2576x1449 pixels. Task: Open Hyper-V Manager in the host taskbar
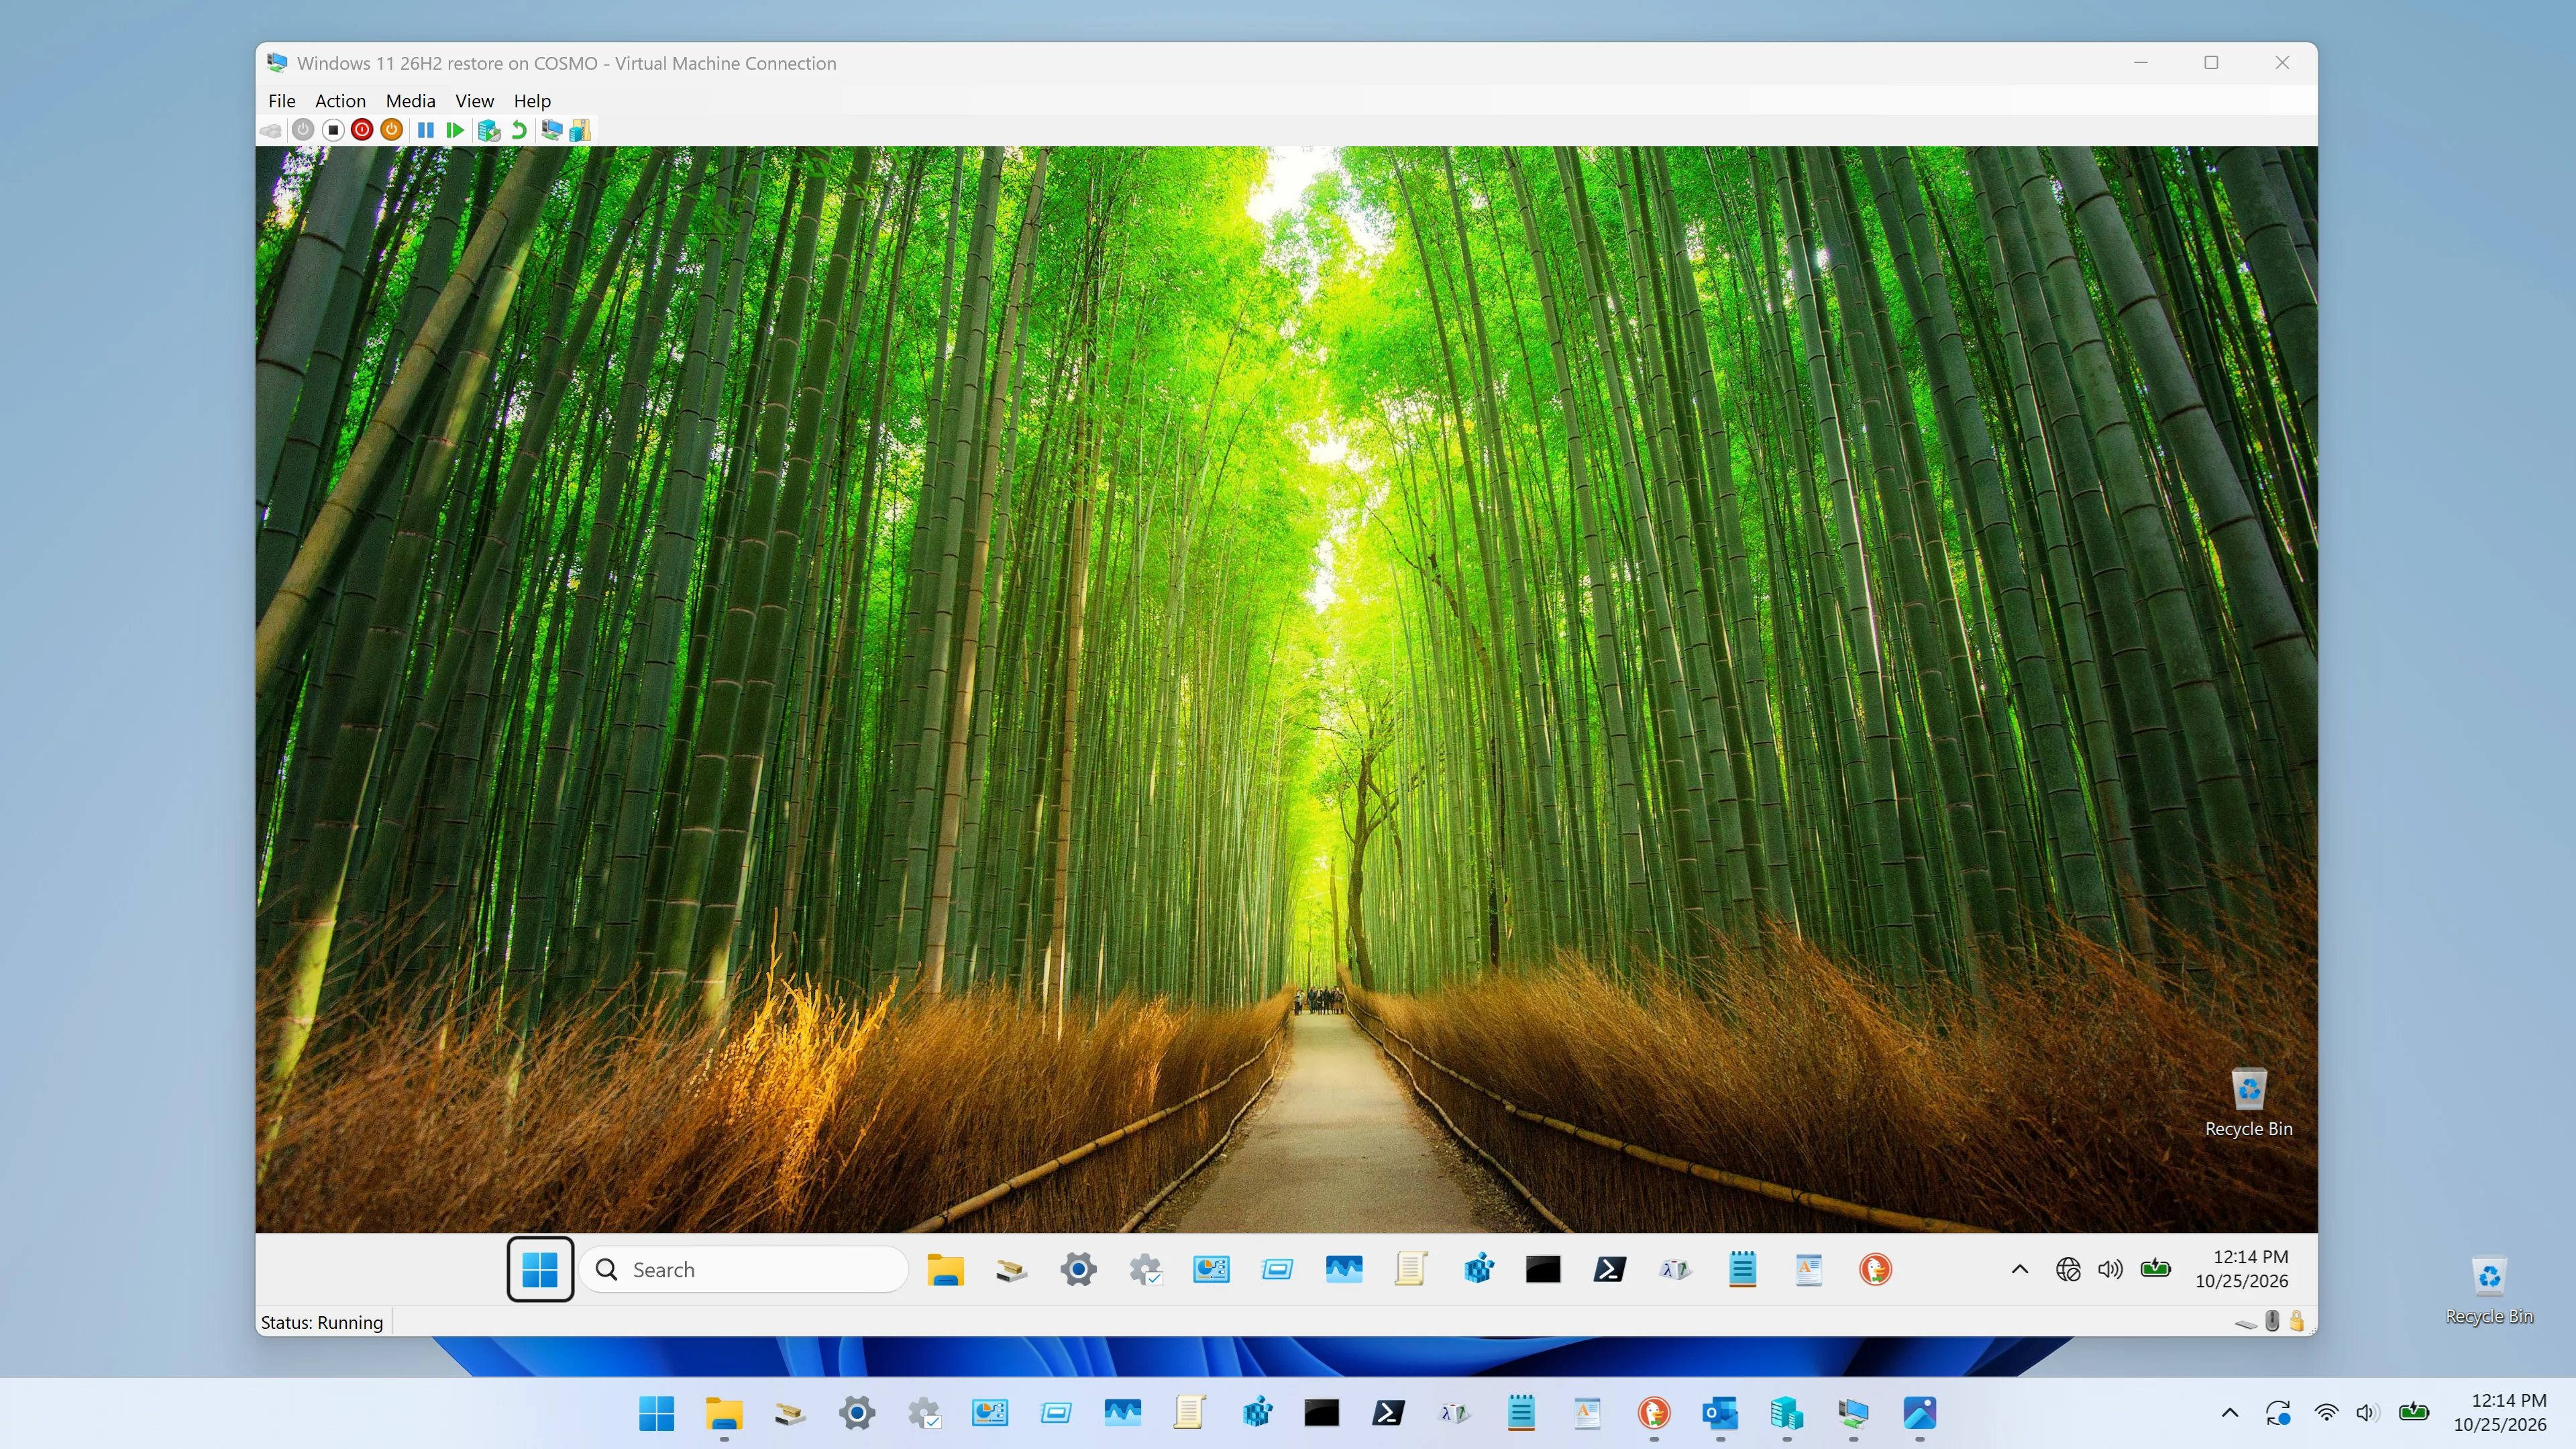coord(1786,1413)
